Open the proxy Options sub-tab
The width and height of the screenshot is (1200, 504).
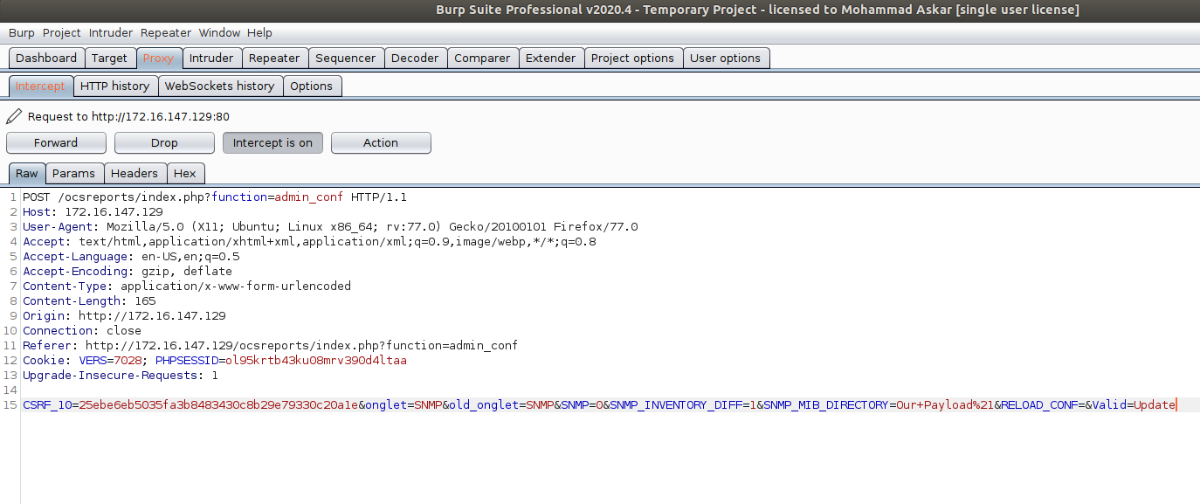point(312,86)
